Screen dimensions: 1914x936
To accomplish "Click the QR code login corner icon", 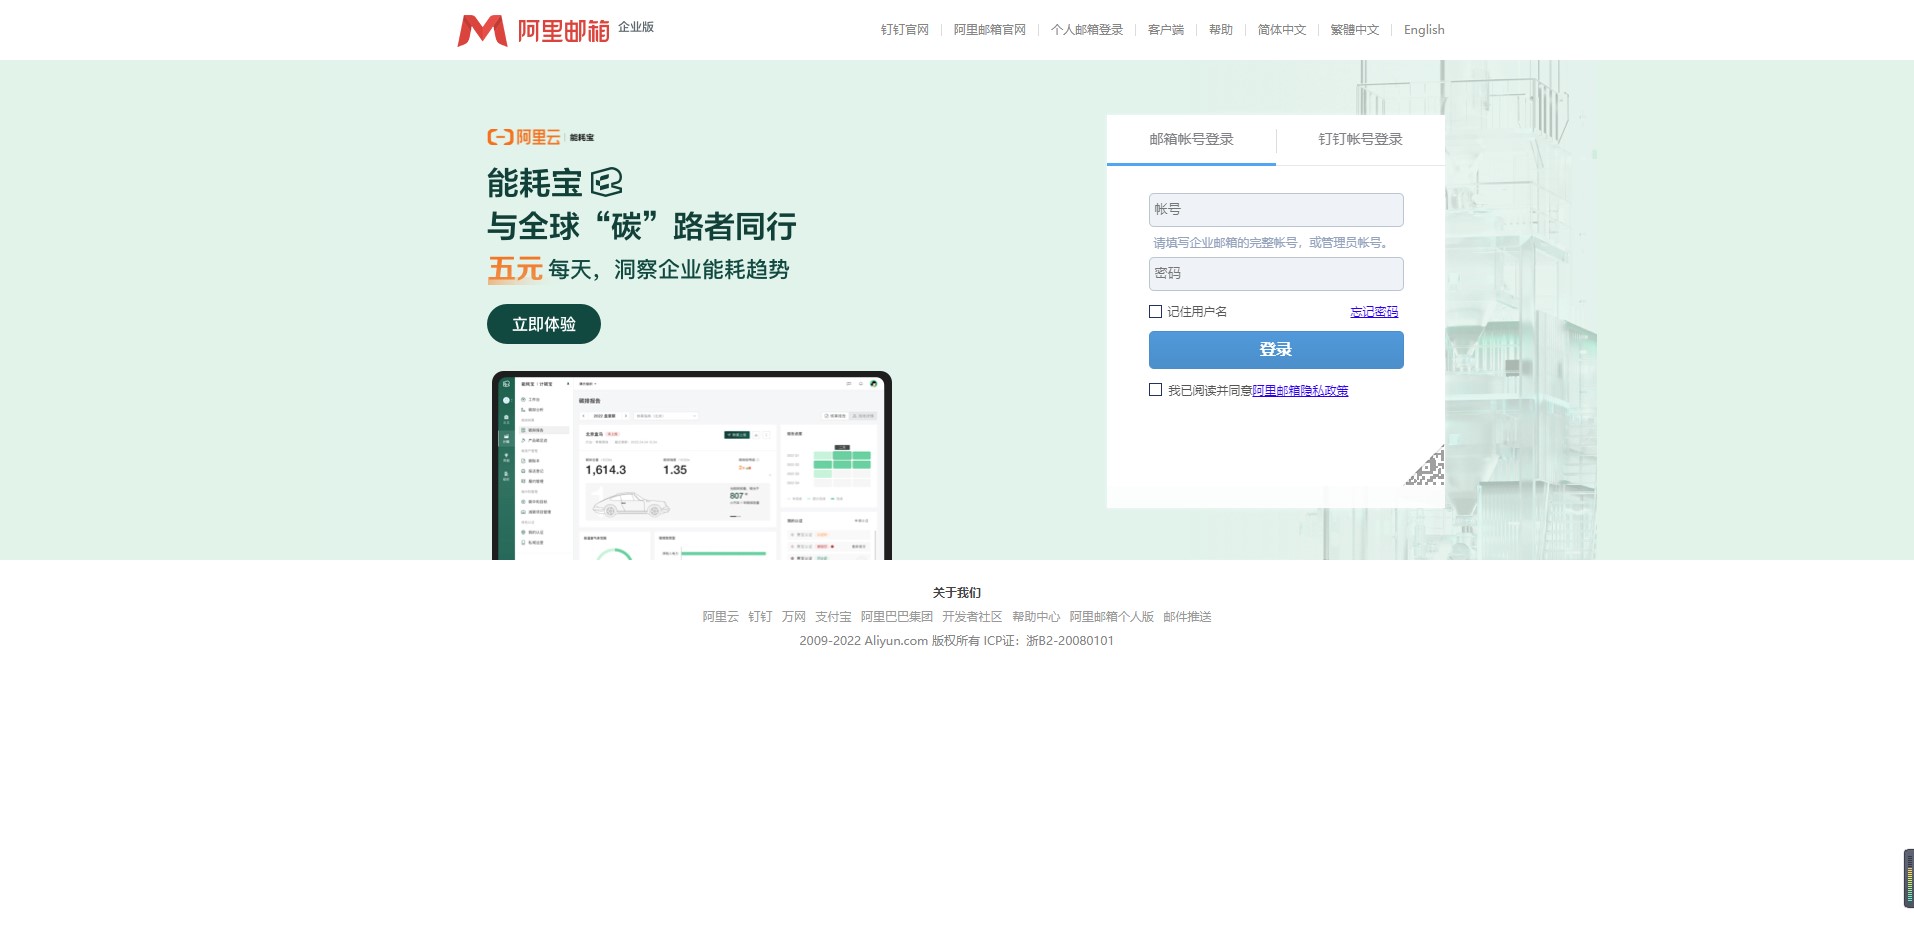I will [x=1425, y=466].
